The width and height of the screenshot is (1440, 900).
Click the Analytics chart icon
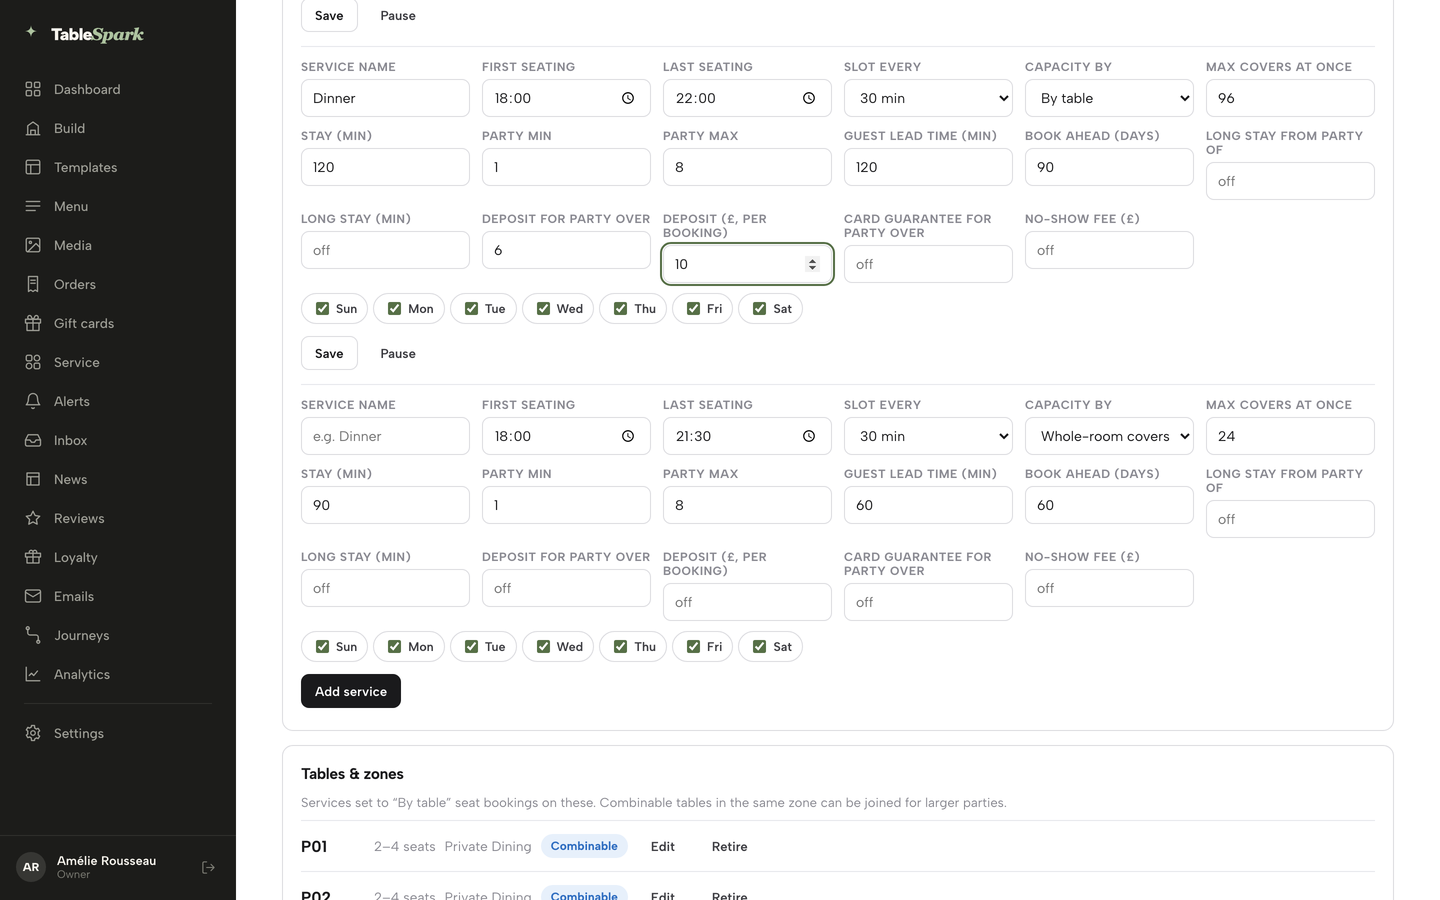(x=33, y=674)
